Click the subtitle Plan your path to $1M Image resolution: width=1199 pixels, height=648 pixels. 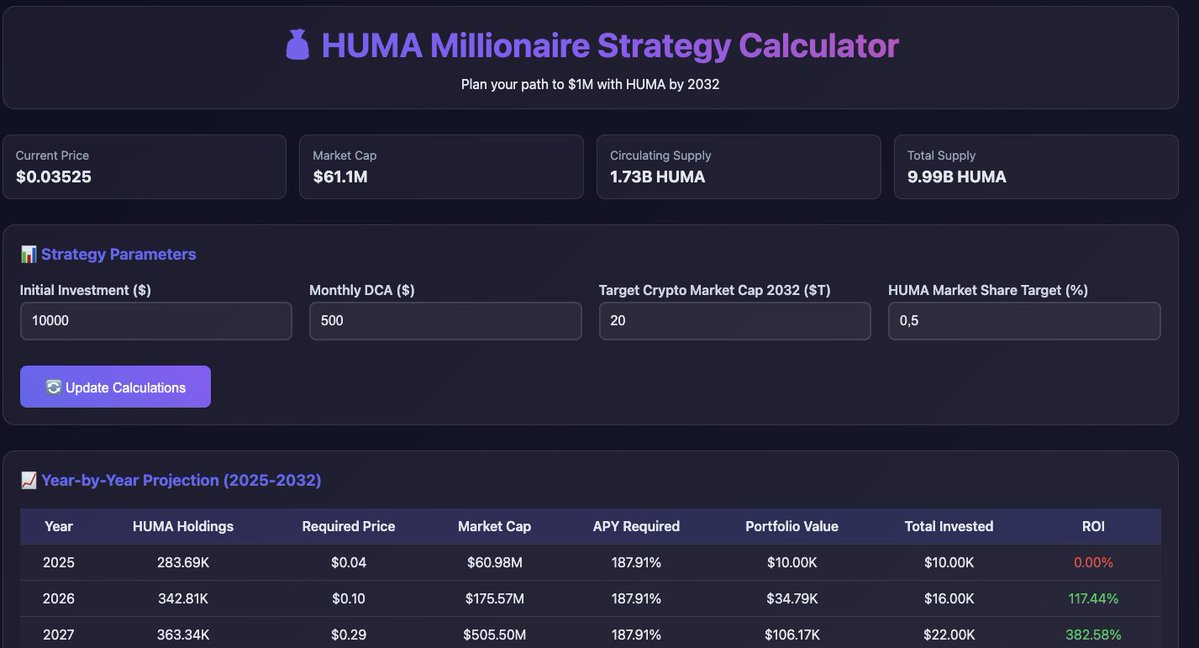point(590,84)
